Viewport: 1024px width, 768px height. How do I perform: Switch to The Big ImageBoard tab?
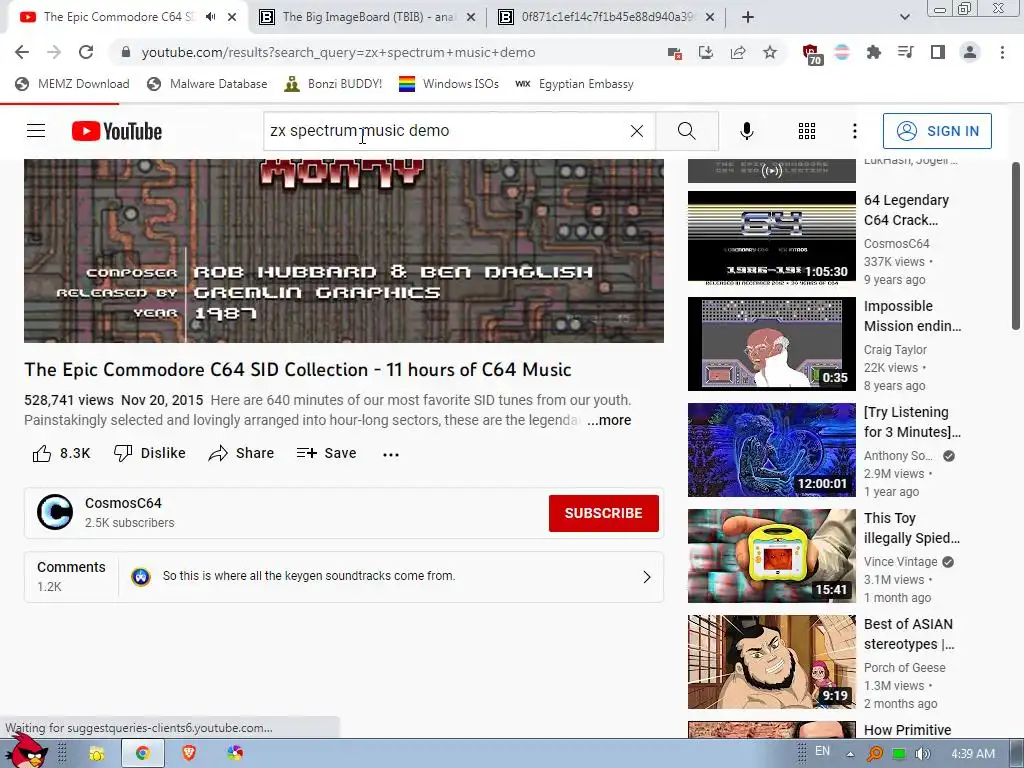click(368, 17)
